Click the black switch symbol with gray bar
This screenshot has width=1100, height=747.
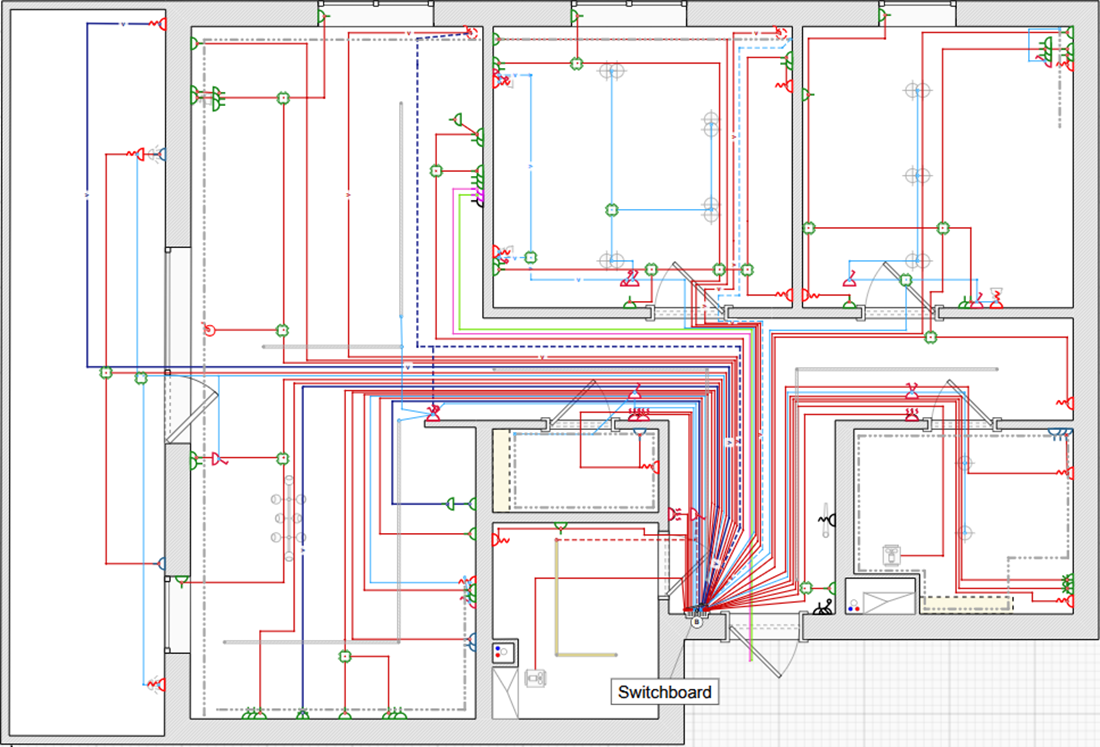tap(827, 520)
